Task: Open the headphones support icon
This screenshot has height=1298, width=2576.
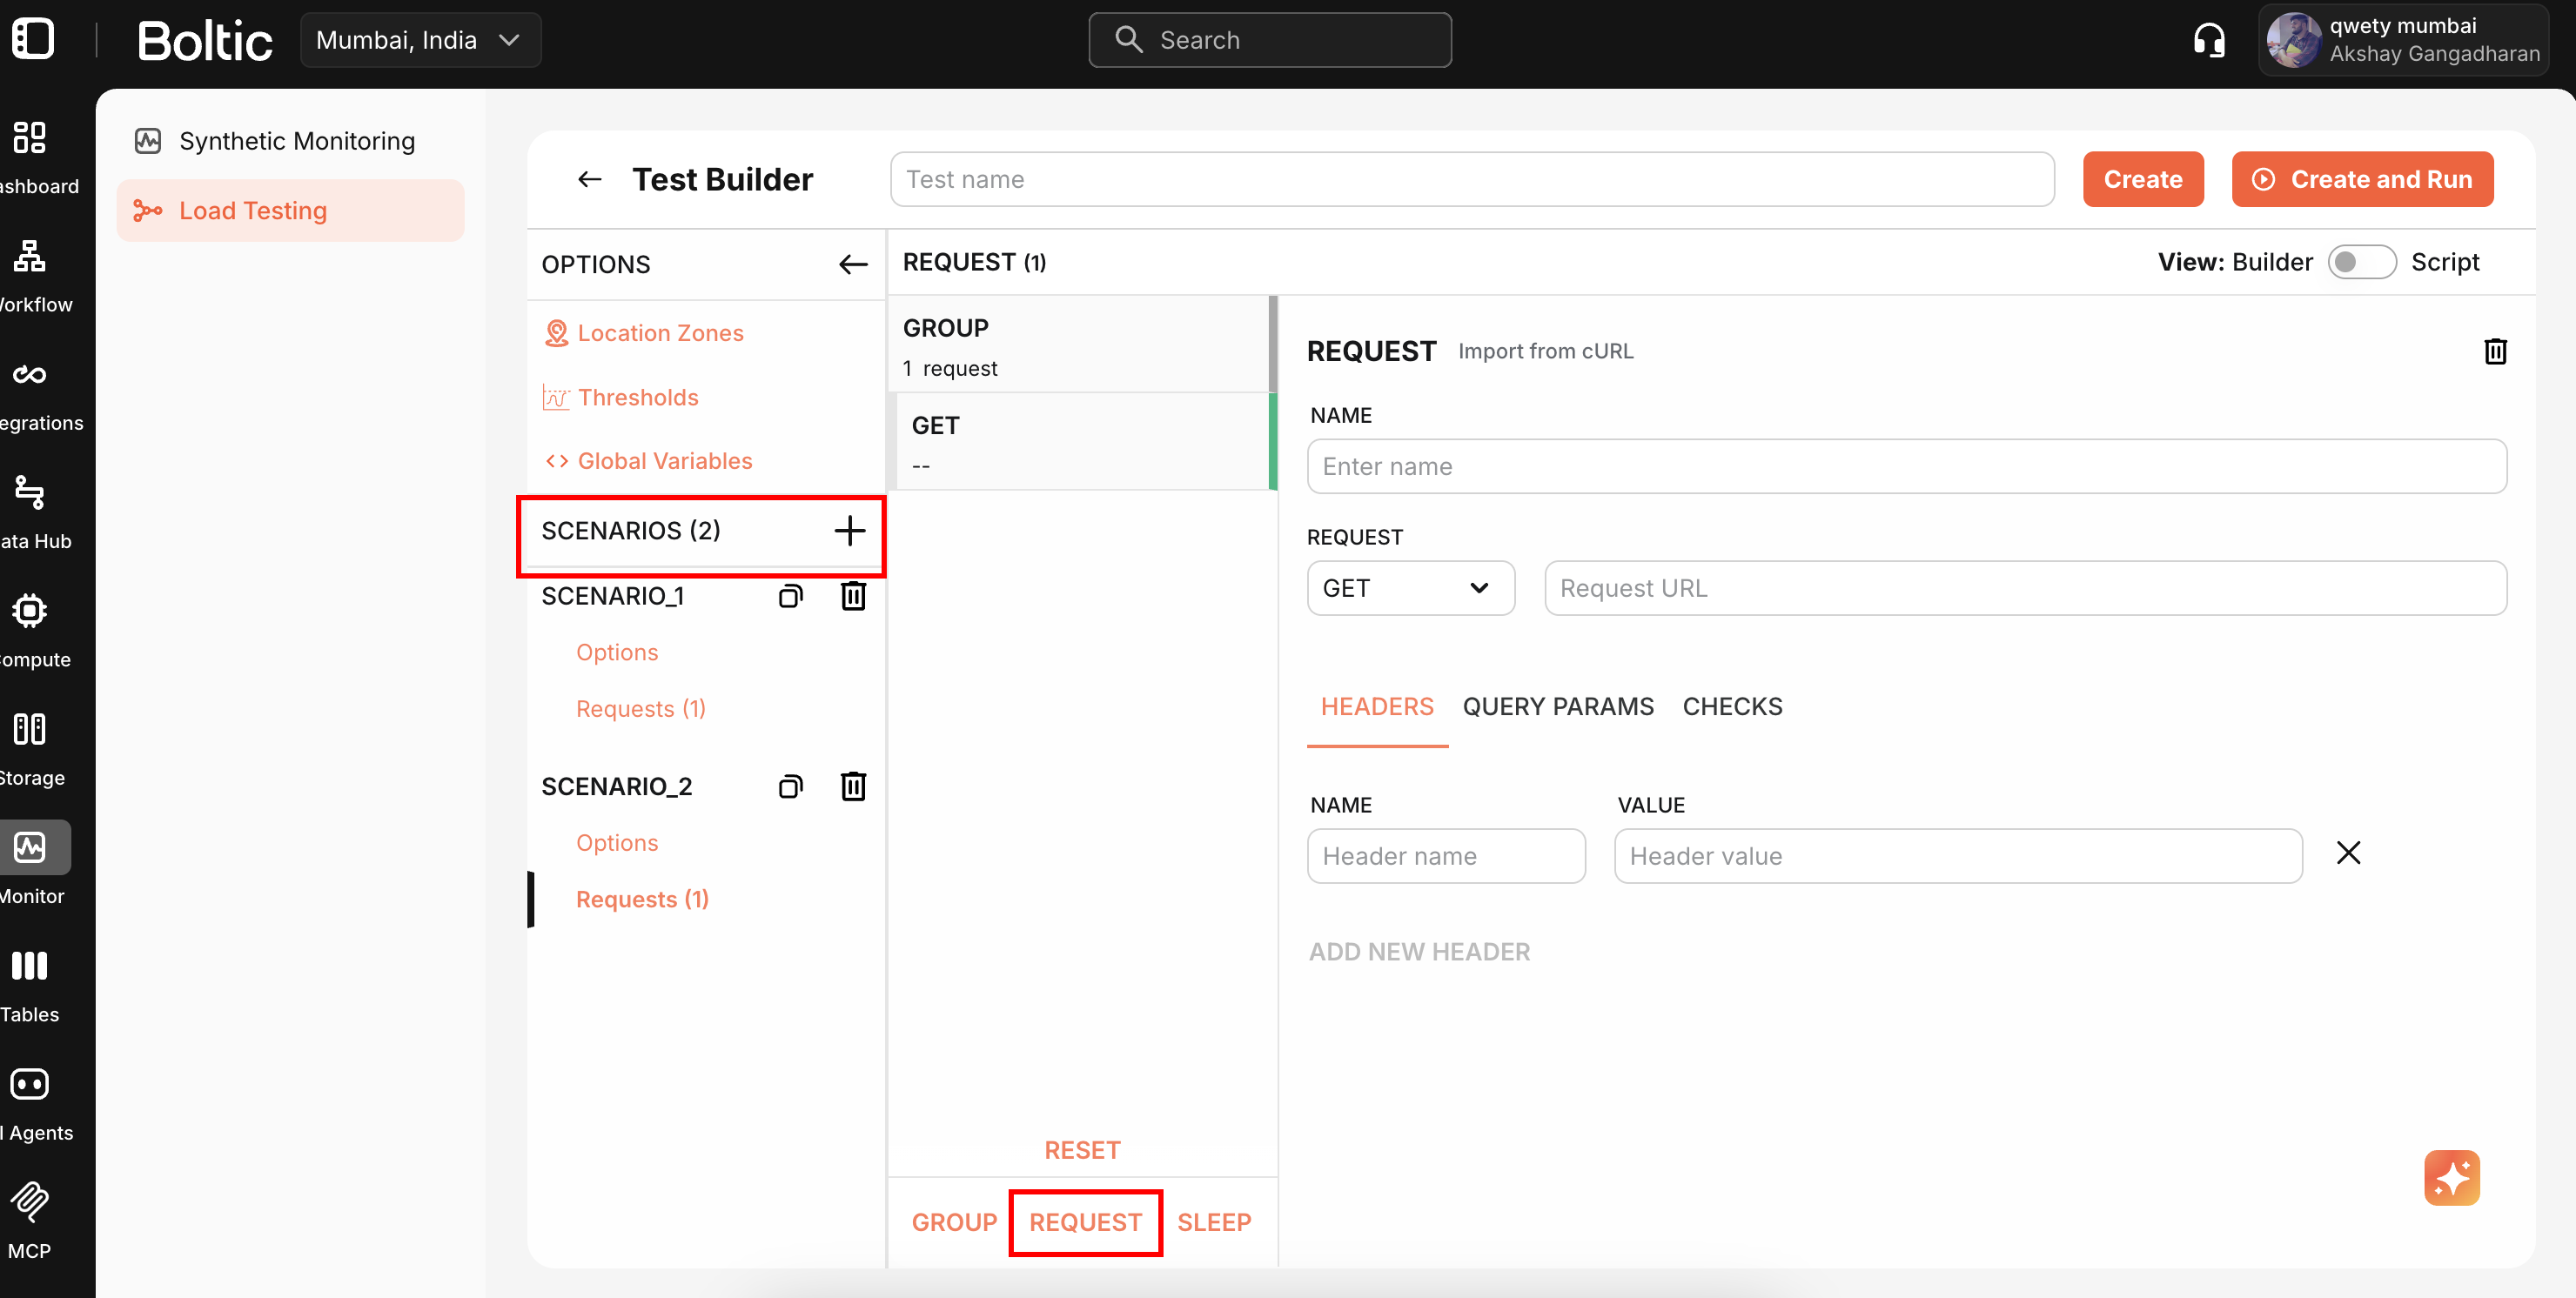Action: 2209,39
